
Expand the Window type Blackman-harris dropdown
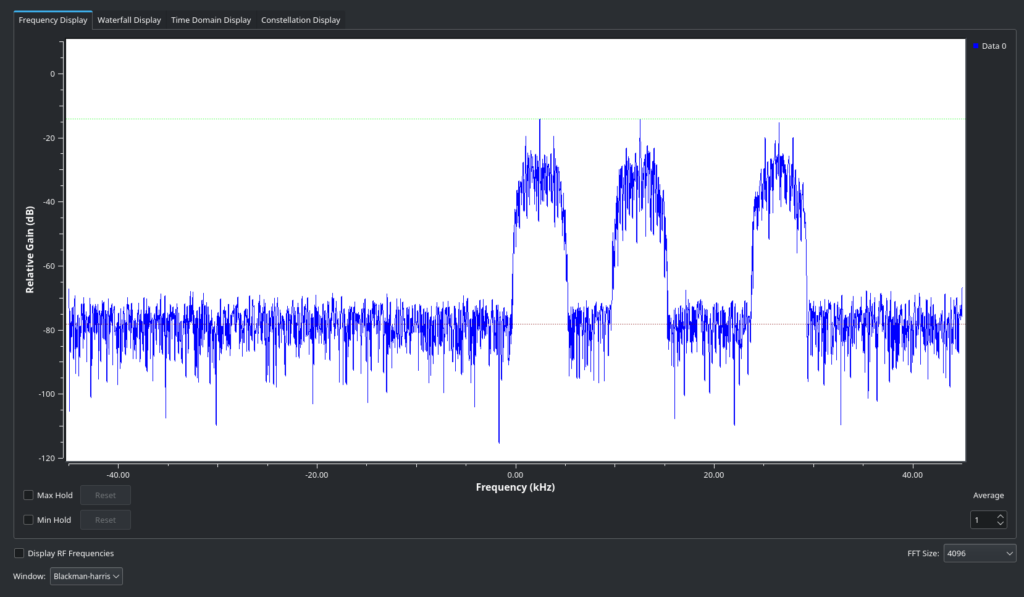click(x=86, y=576)
